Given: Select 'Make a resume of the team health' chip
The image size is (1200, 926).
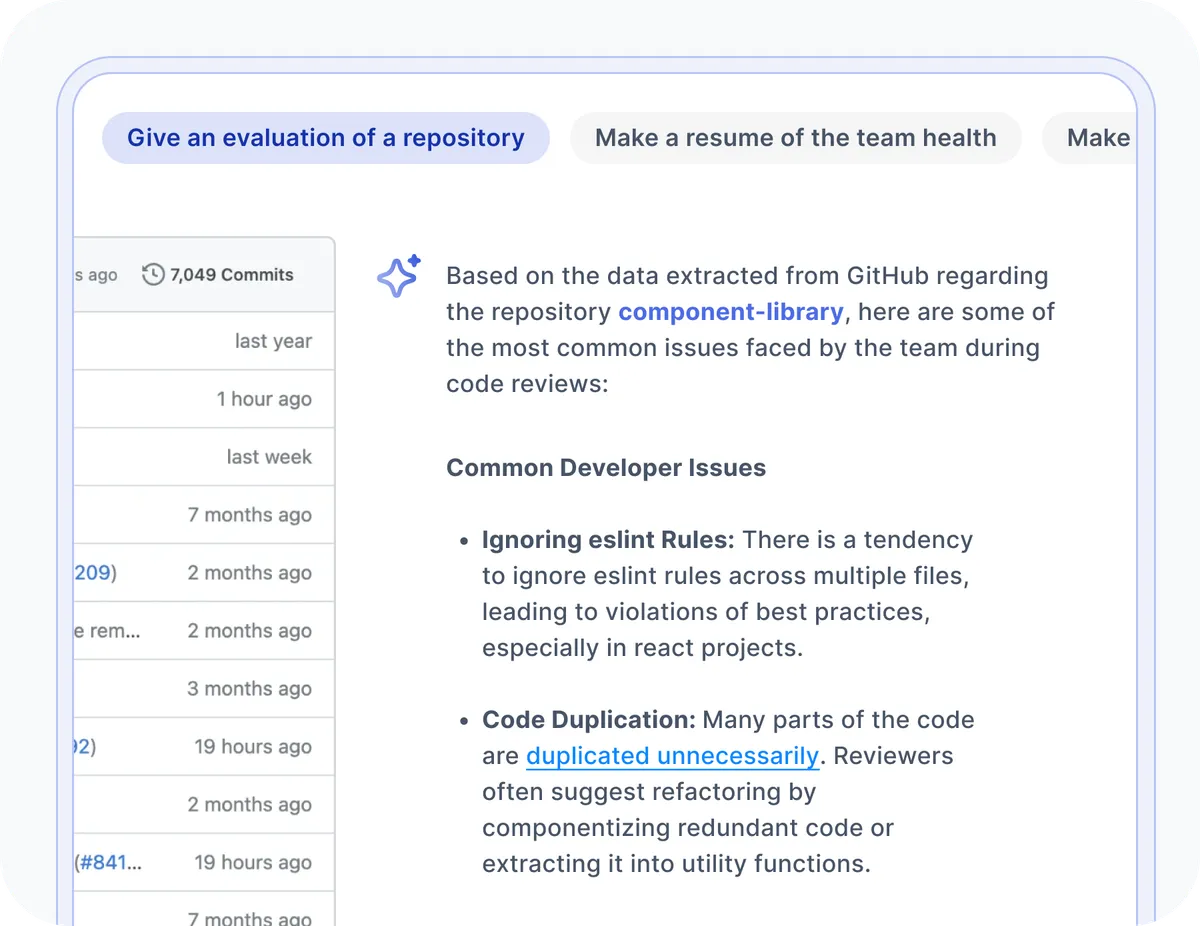Looking at the screenshot, I should pos(796,138).
